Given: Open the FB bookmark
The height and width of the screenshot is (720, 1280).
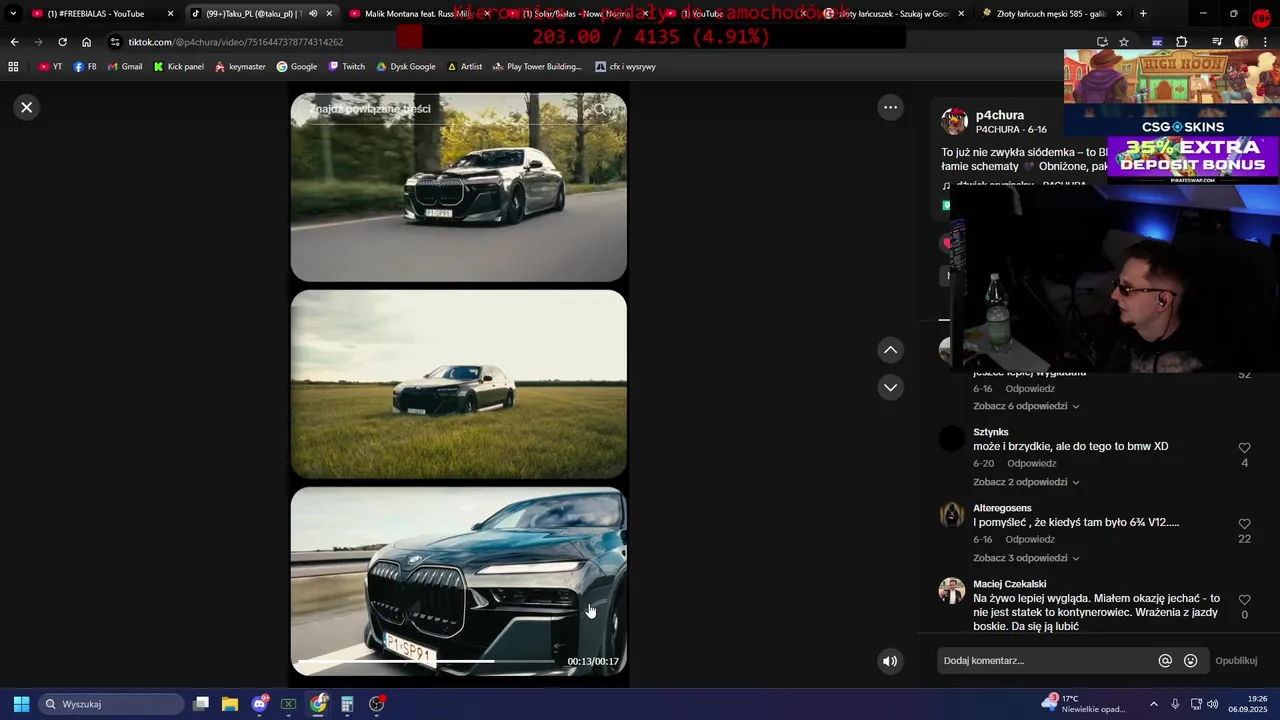Looking at the screenshot, I should 85,67.
